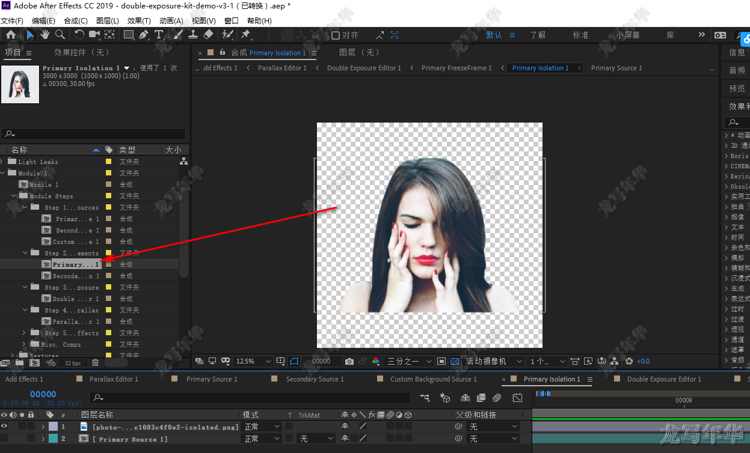Open the 文件(F) menu
Viewport: 750px width, 453px height.
pos(12,21)
